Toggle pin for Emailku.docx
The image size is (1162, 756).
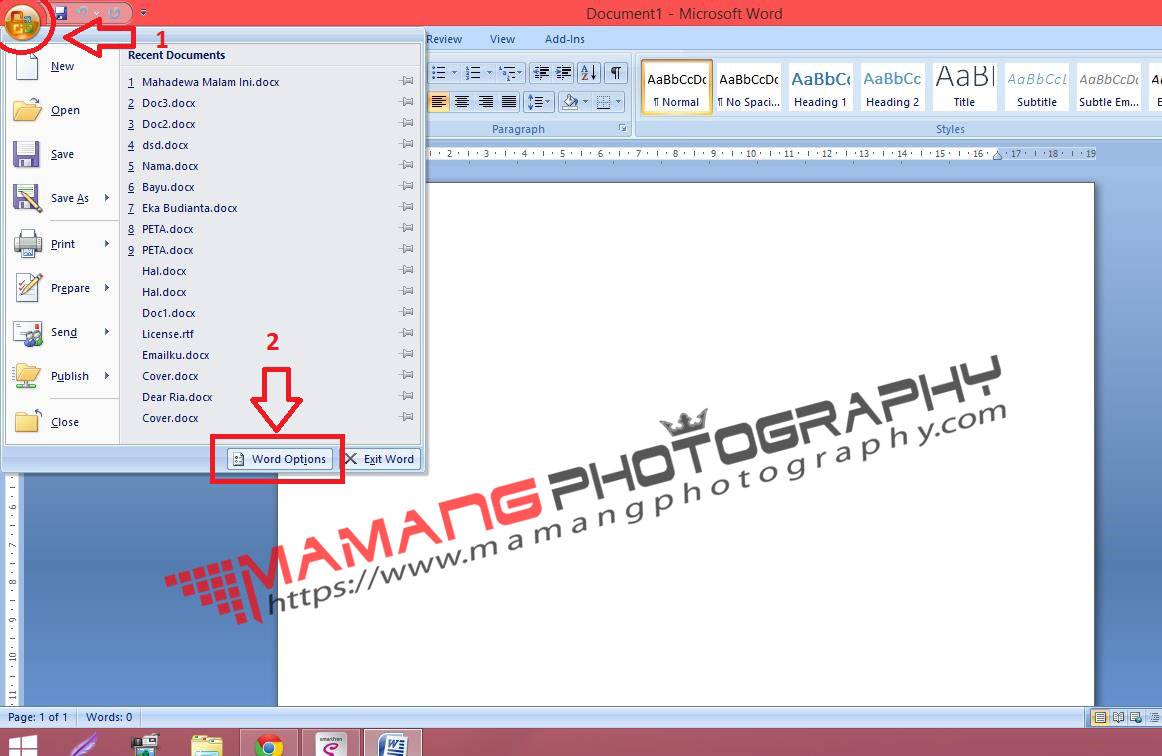click(406, 354)
